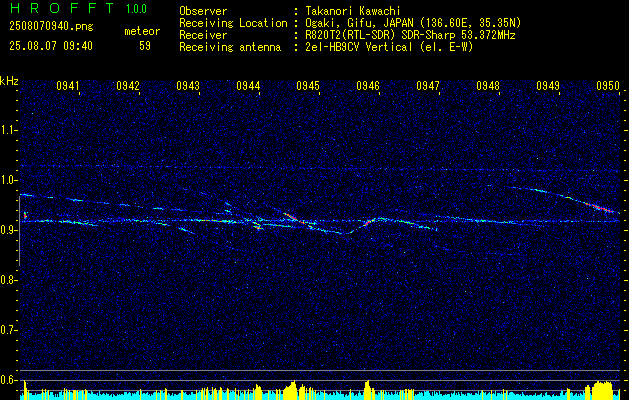The height and width of the screenshot is (400, 629).
Task: Click the 0942 time marker
Action: [128, 85]
